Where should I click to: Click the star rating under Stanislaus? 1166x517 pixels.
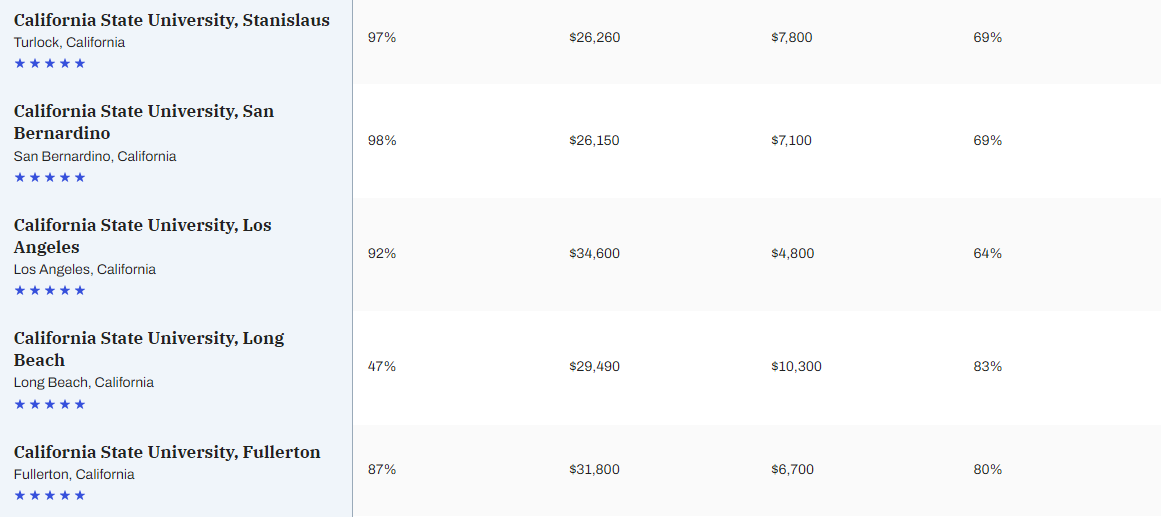pyautogui.click(x=50, y=63)
